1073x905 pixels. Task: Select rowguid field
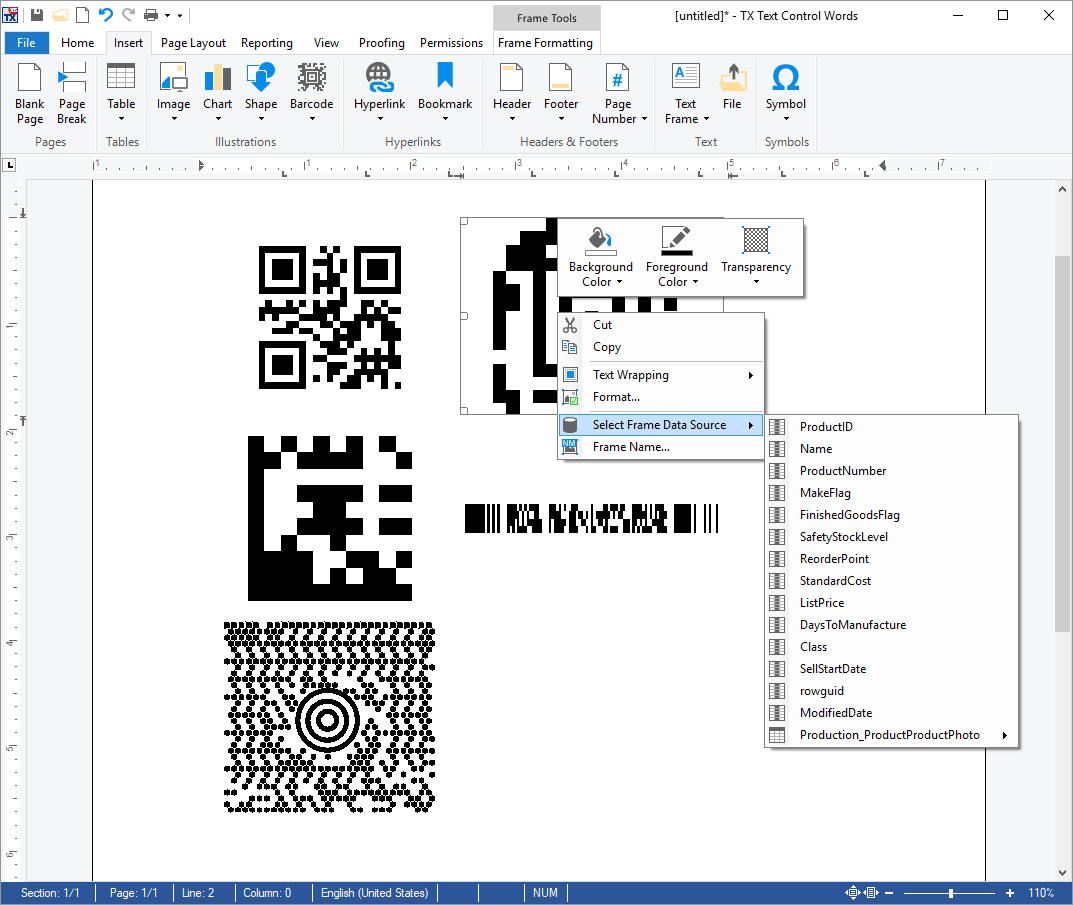click(x=891, y=691)
